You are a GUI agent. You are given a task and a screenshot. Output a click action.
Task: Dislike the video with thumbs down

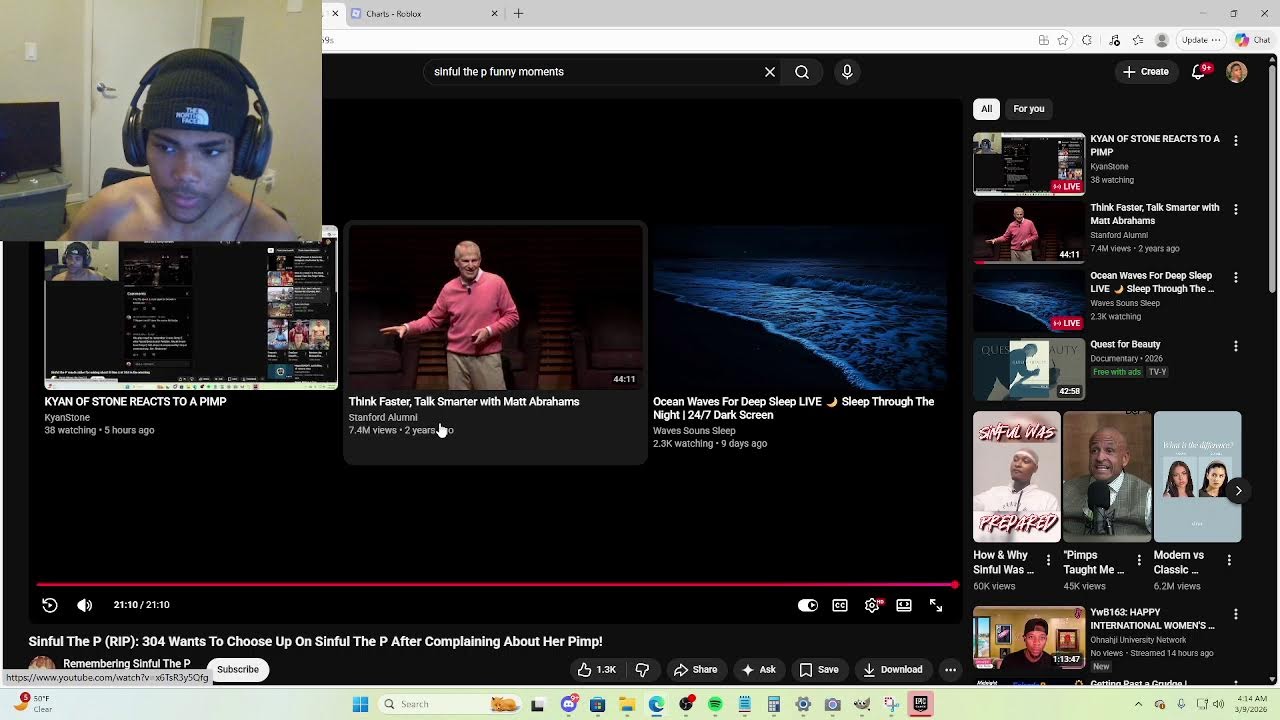pyautogui.click(x=643, y=670)
